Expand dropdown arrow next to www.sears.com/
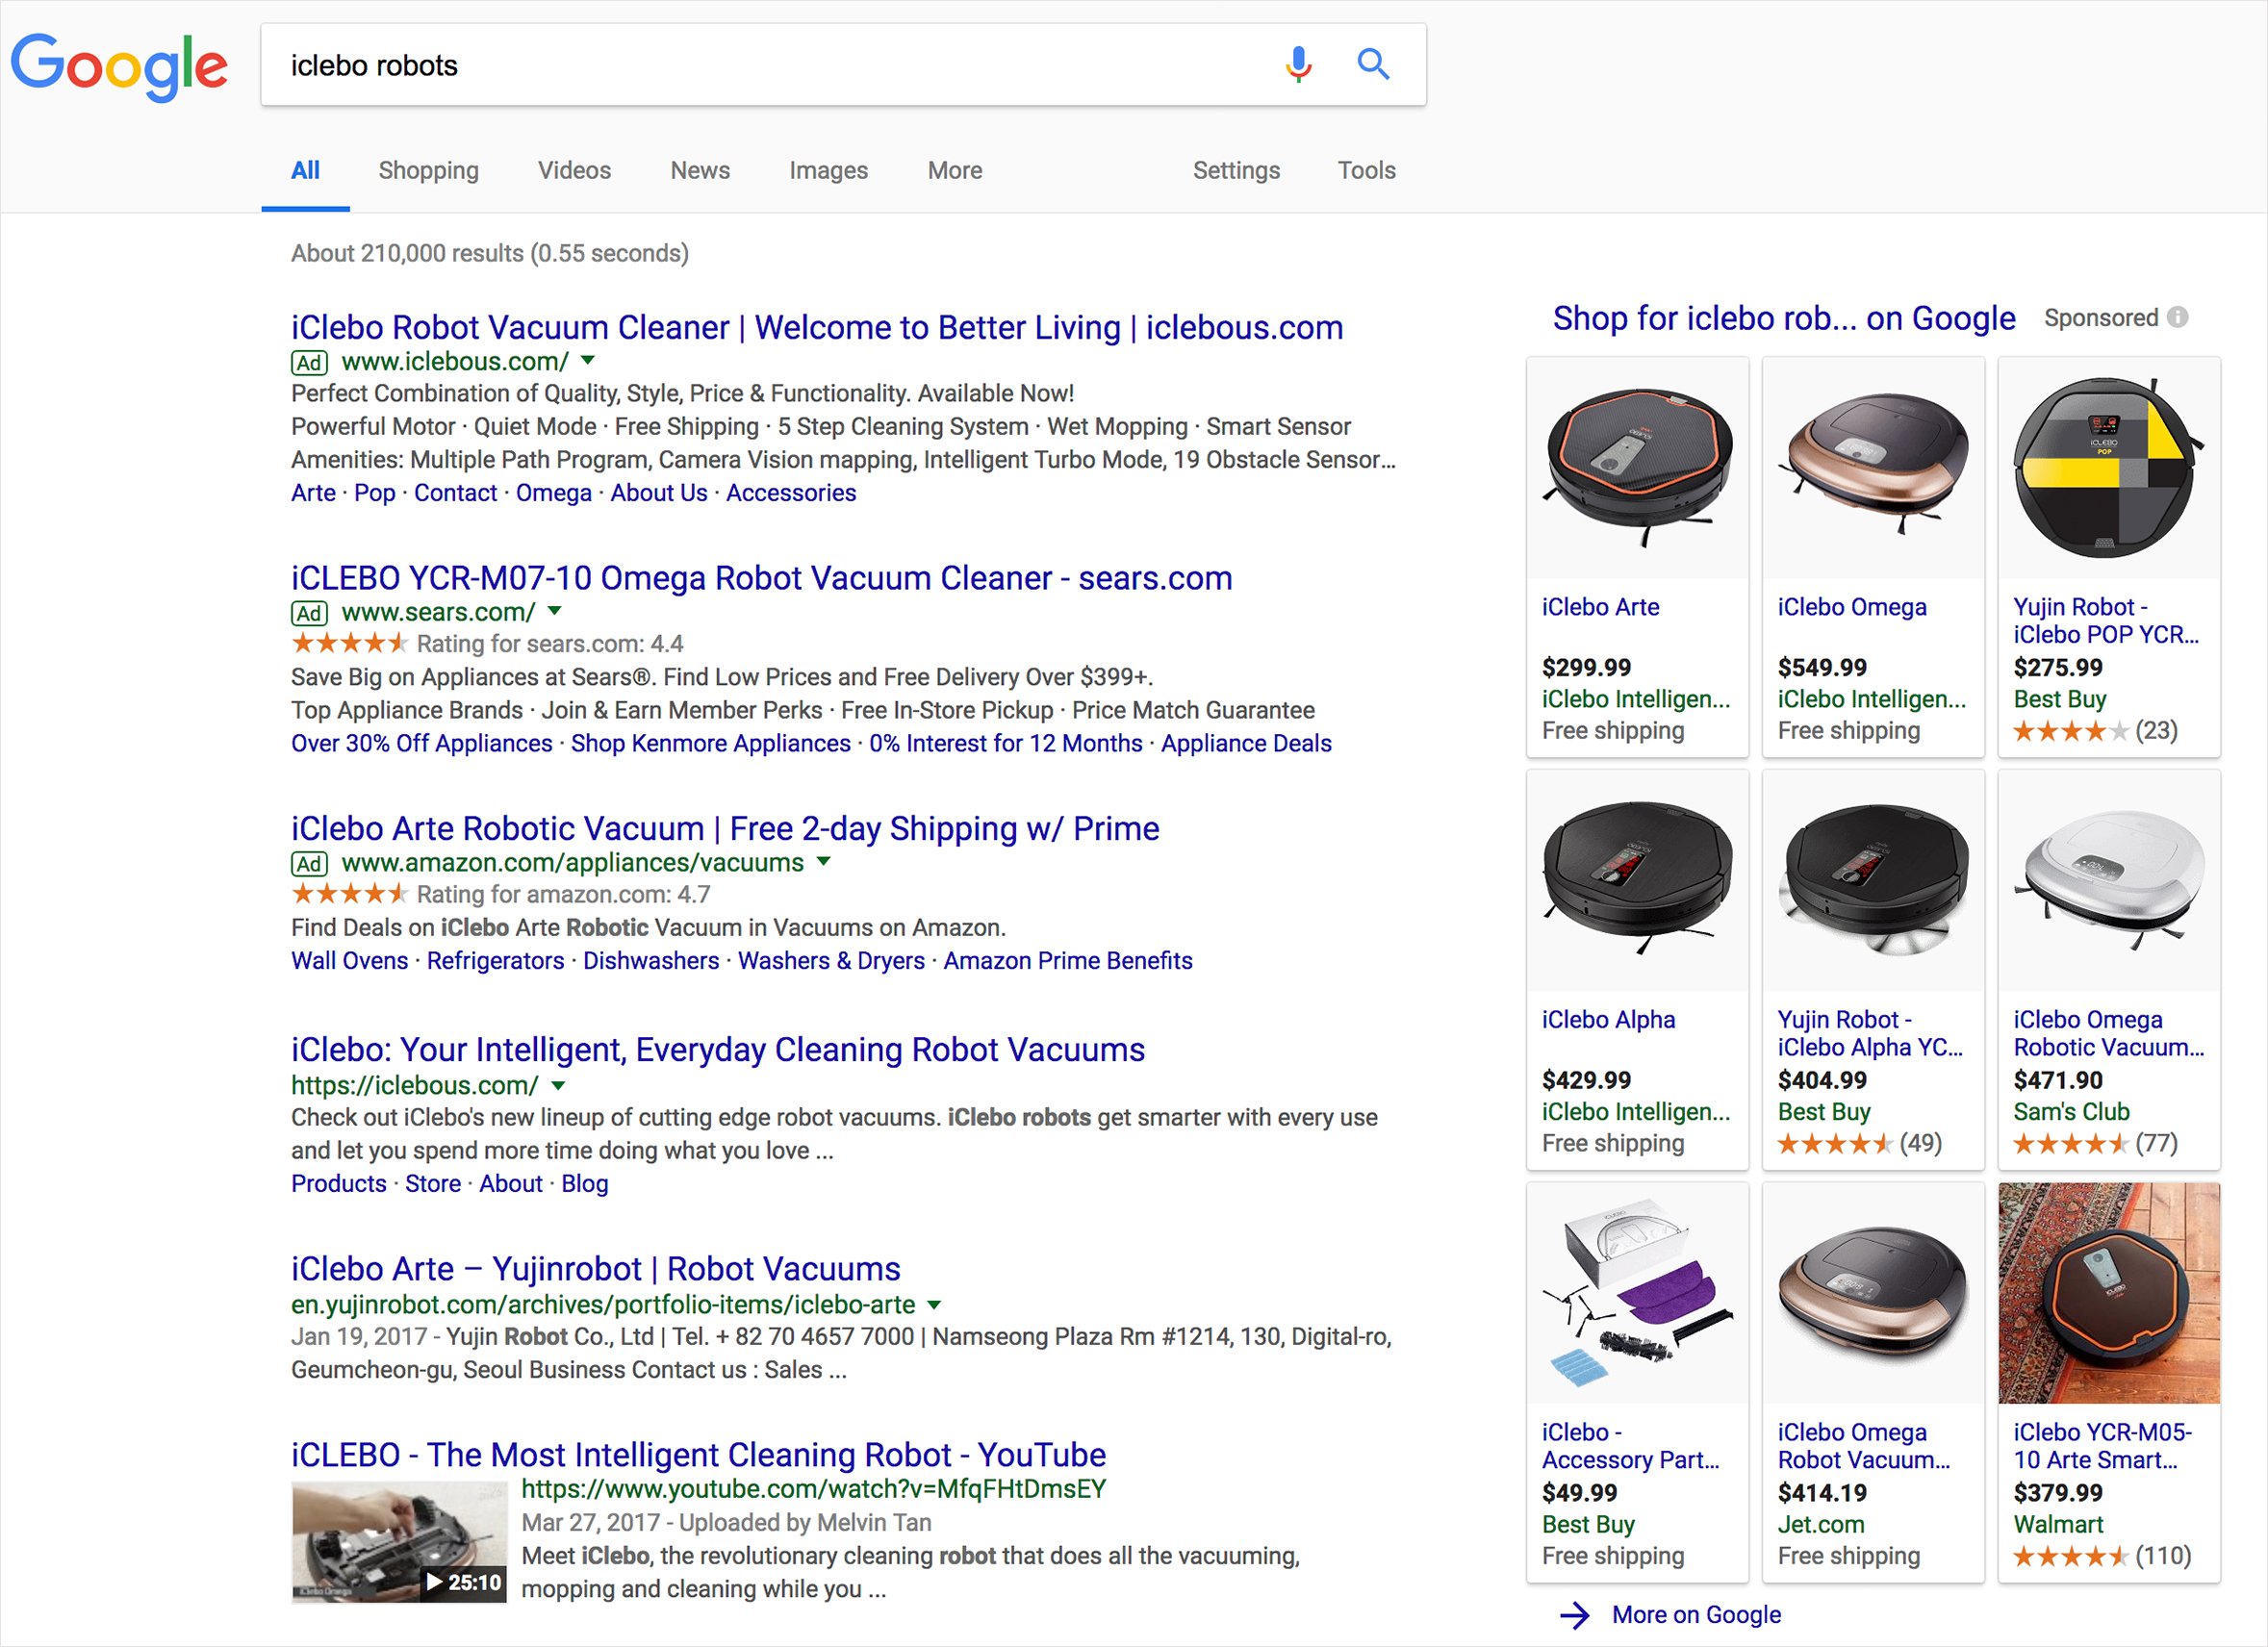The width and height of the screenshot is (2268, 1647). [x=555, y=610]
